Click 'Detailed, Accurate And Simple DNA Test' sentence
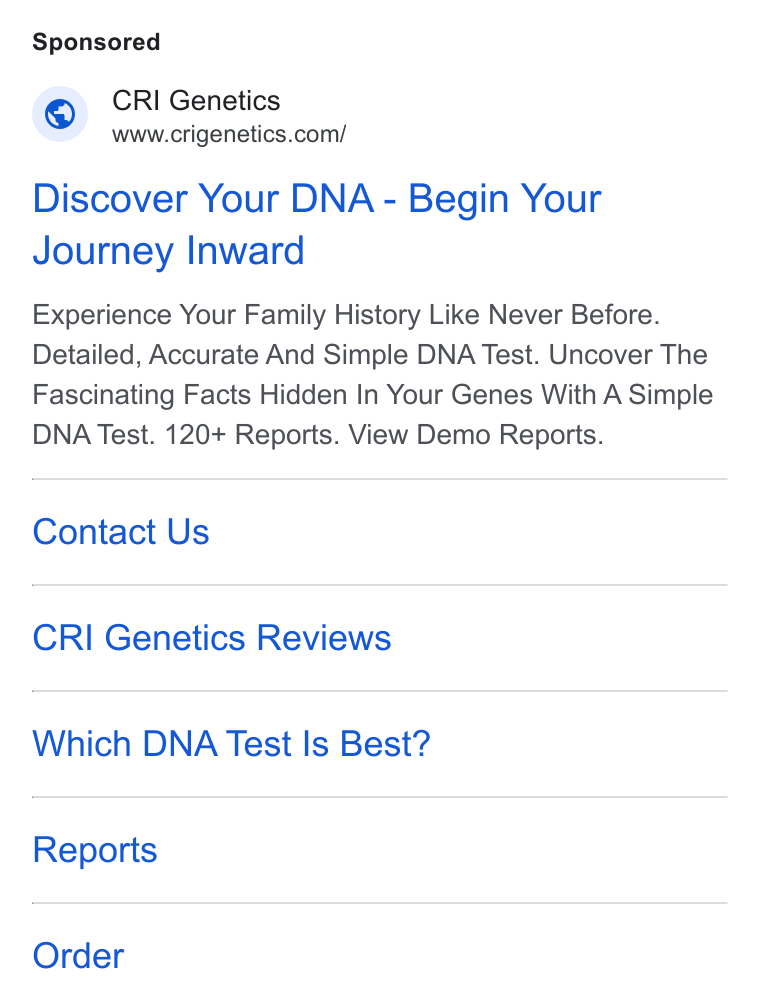The height and width of the screenshot is (1008, 760). click(286, 355)
